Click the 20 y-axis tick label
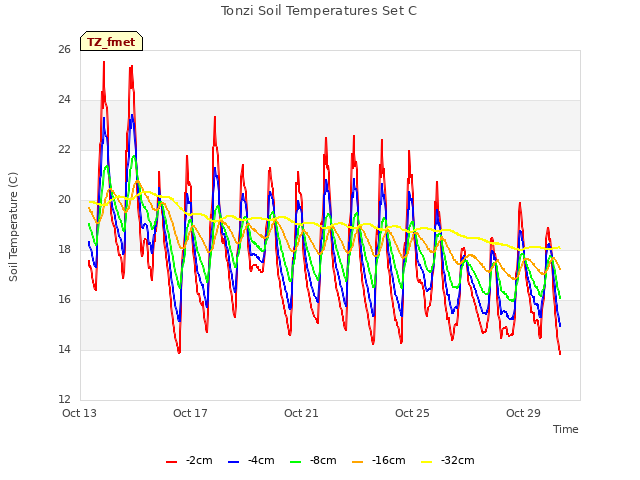This screenshot has width=640, height=480. (x=64, y=200)
